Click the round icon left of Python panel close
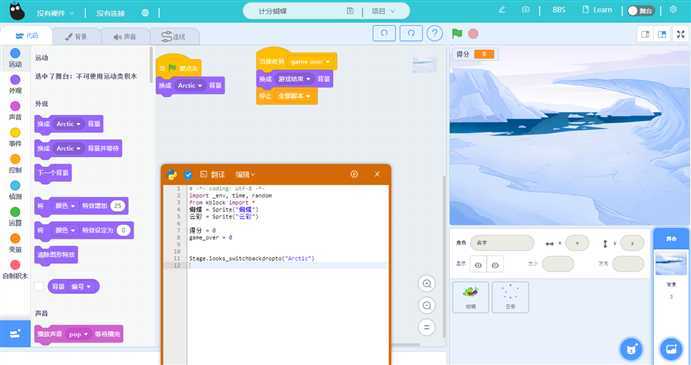Image resolution: width=691 pixels, height=365 pixels. [354, 174]
